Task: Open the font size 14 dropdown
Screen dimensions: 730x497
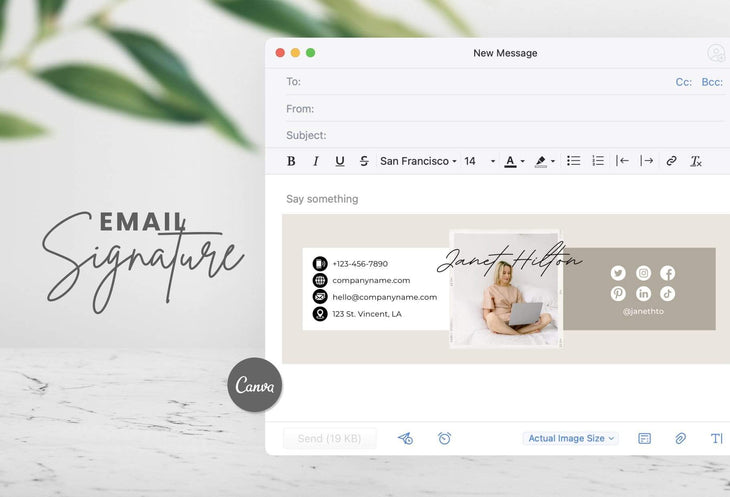Action: [479, 161]
